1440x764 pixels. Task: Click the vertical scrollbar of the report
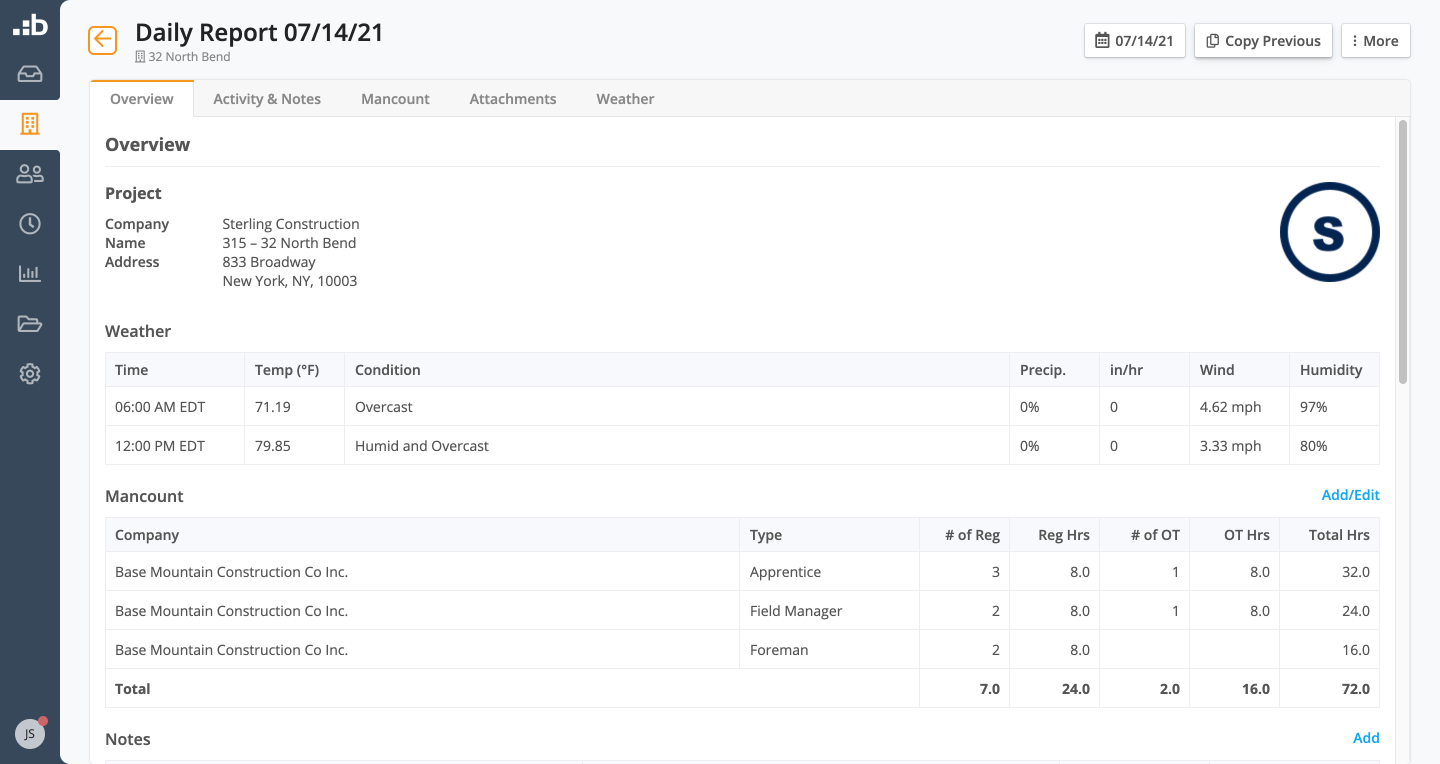(1403, 250)
